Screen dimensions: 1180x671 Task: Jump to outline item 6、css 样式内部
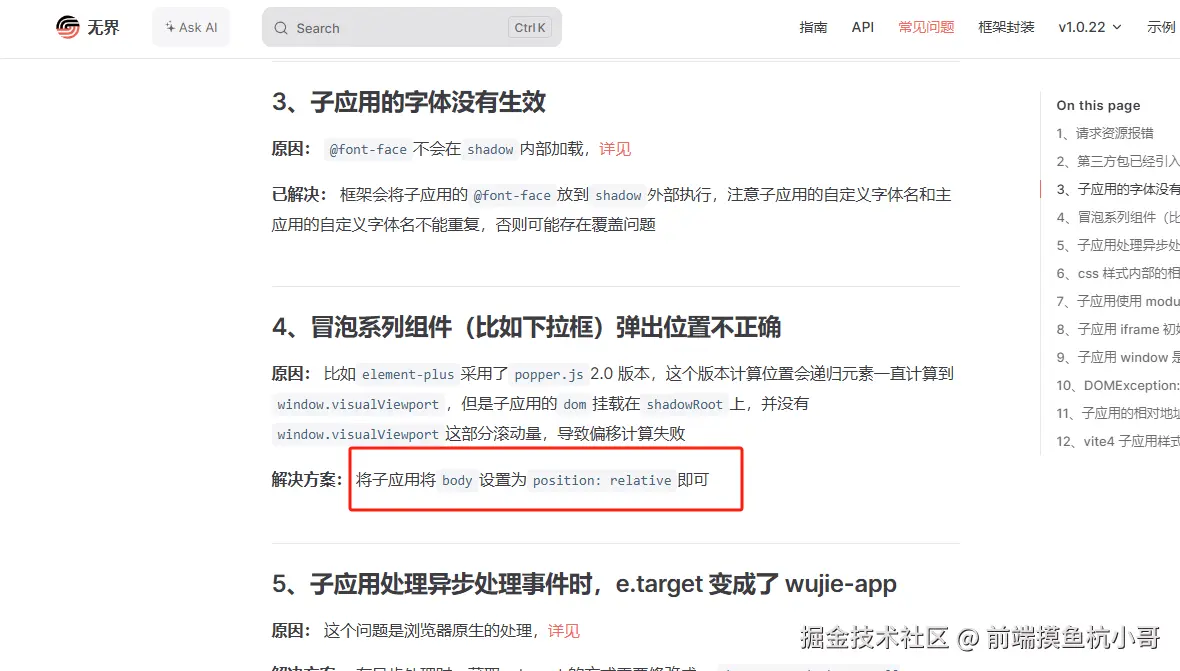(x=1118, y=273)
